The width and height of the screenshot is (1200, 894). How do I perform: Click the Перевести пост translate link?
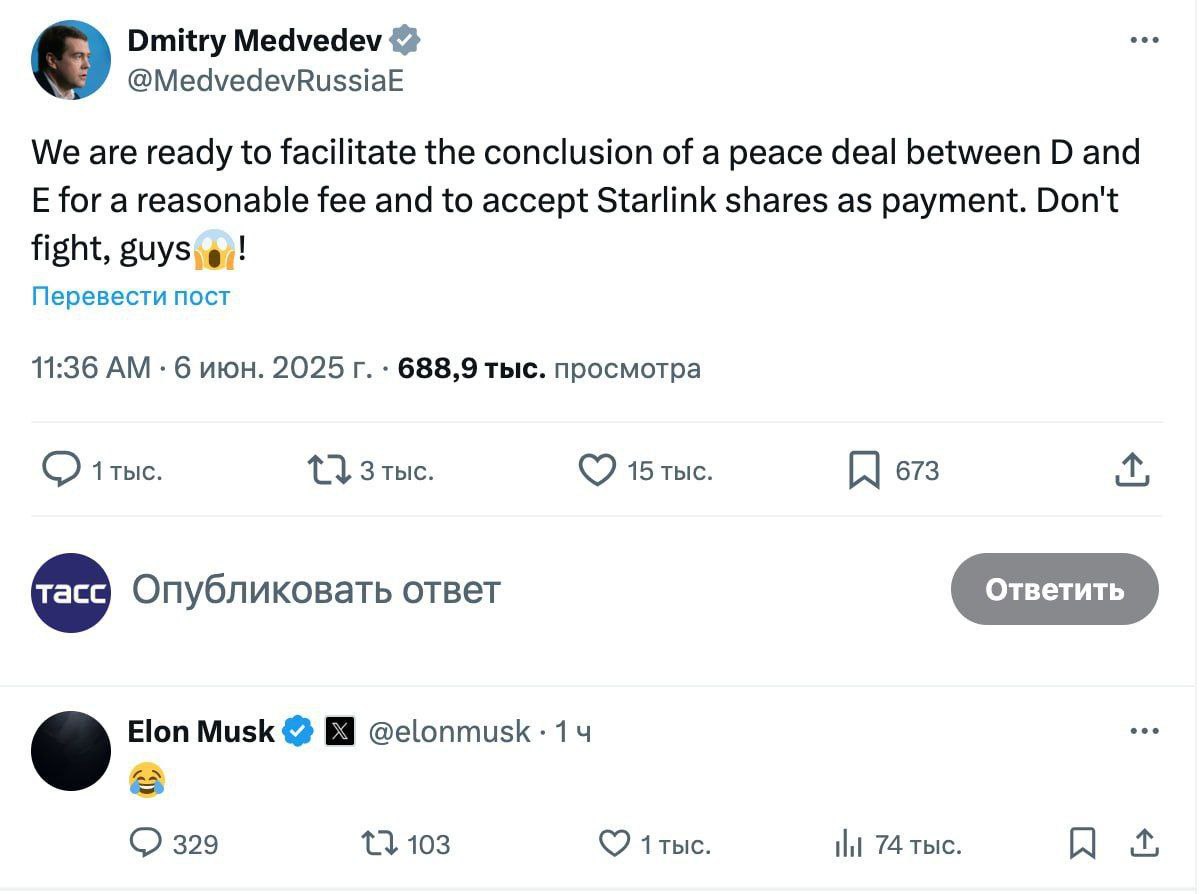click(x=131, y=296)
